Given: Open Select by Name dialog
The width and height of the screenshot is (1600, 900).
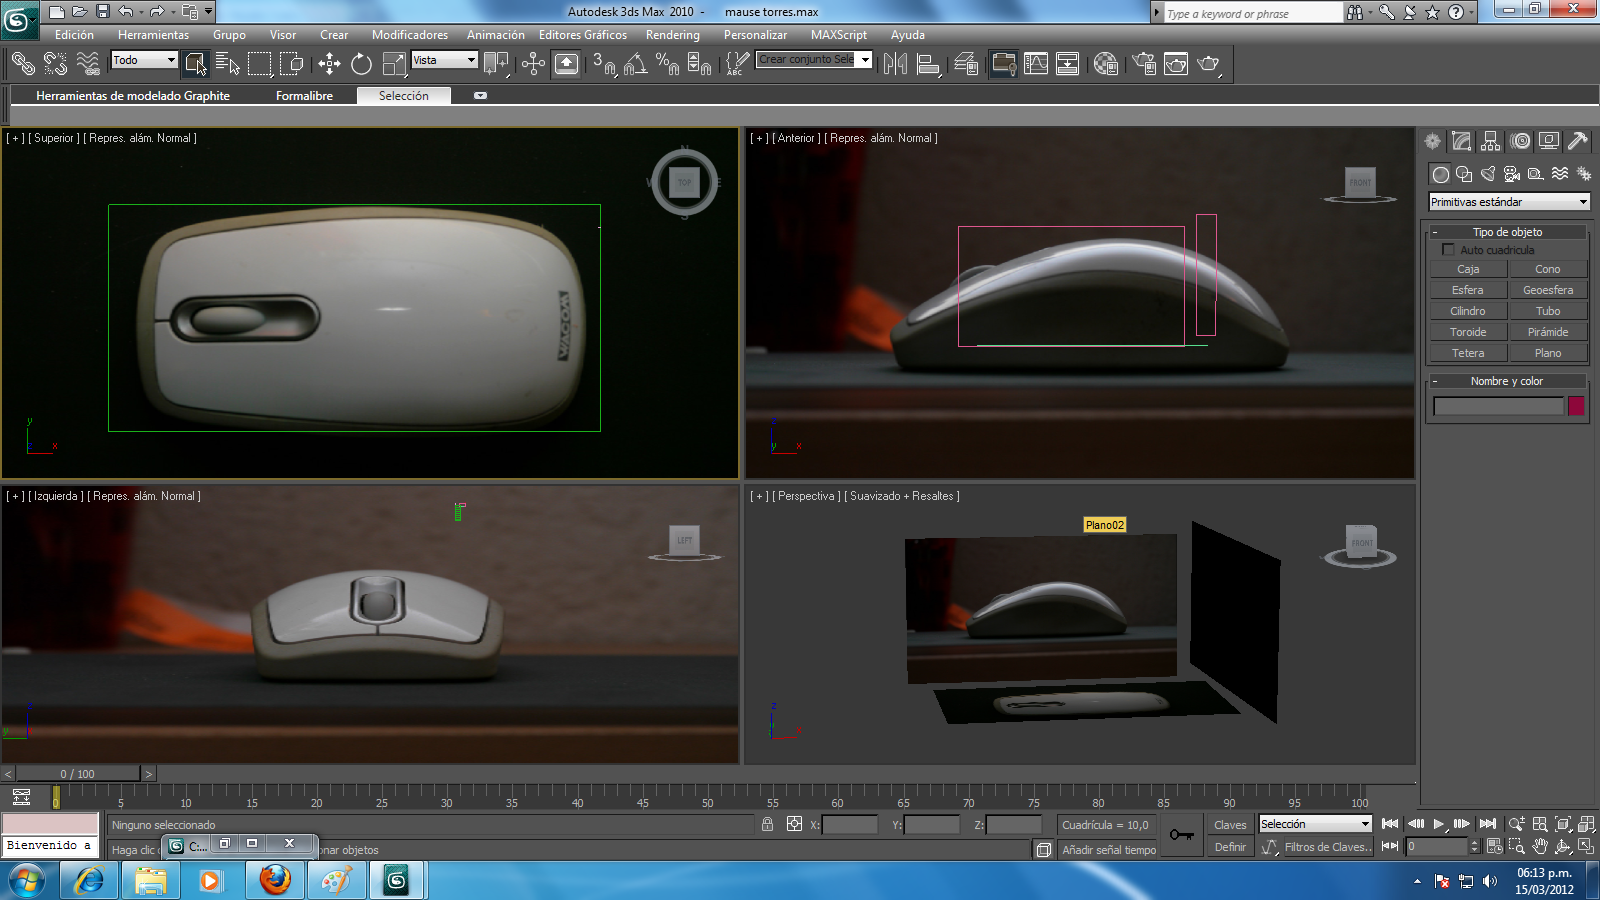Looking at the screenshot, I should pyautogui.click(x=229, y=63).
